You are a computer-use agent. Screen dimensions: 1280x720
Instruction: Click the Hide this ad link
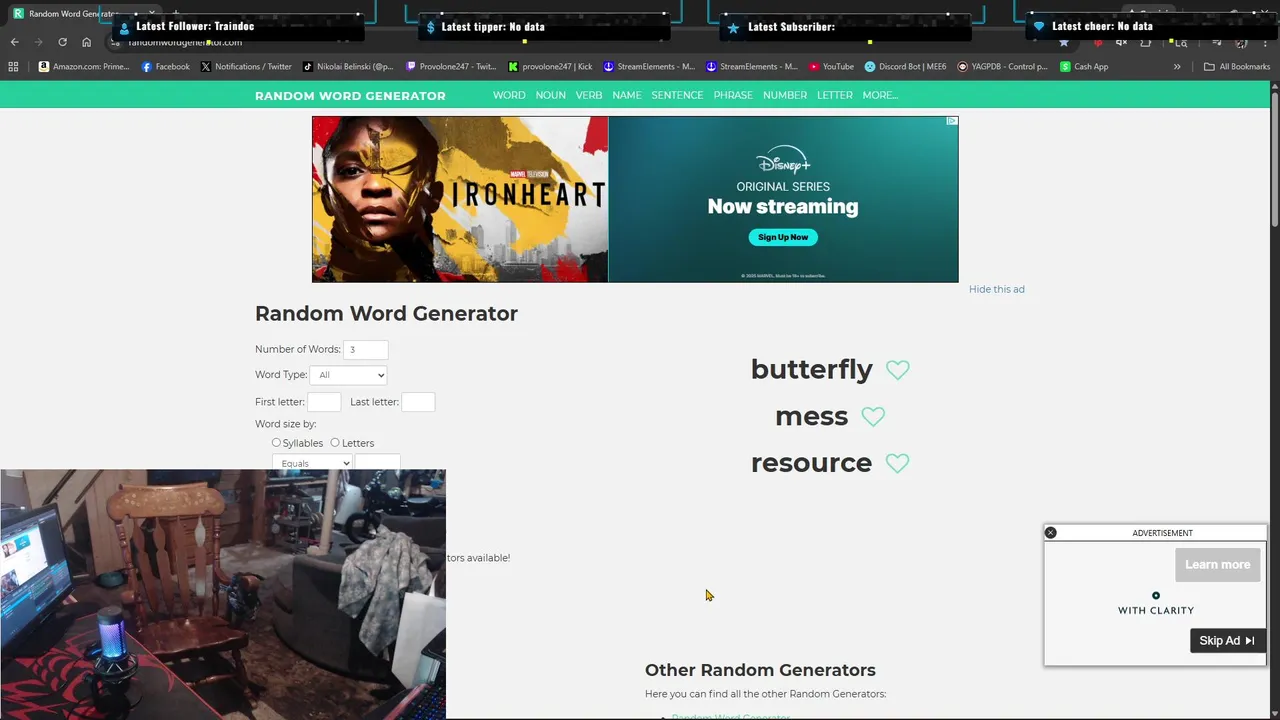pos(997,289)
